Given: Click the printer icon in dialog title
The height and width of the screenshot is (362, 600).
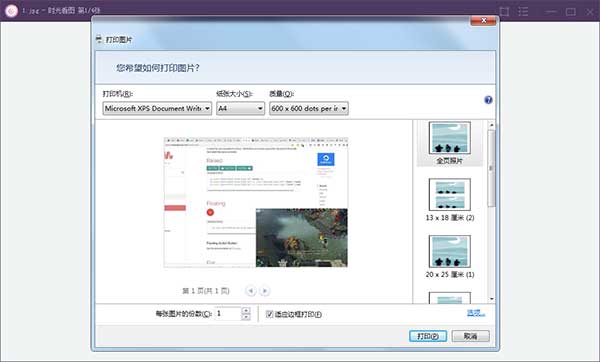Looking at the screenshot, I should click(x=99, y=39).
